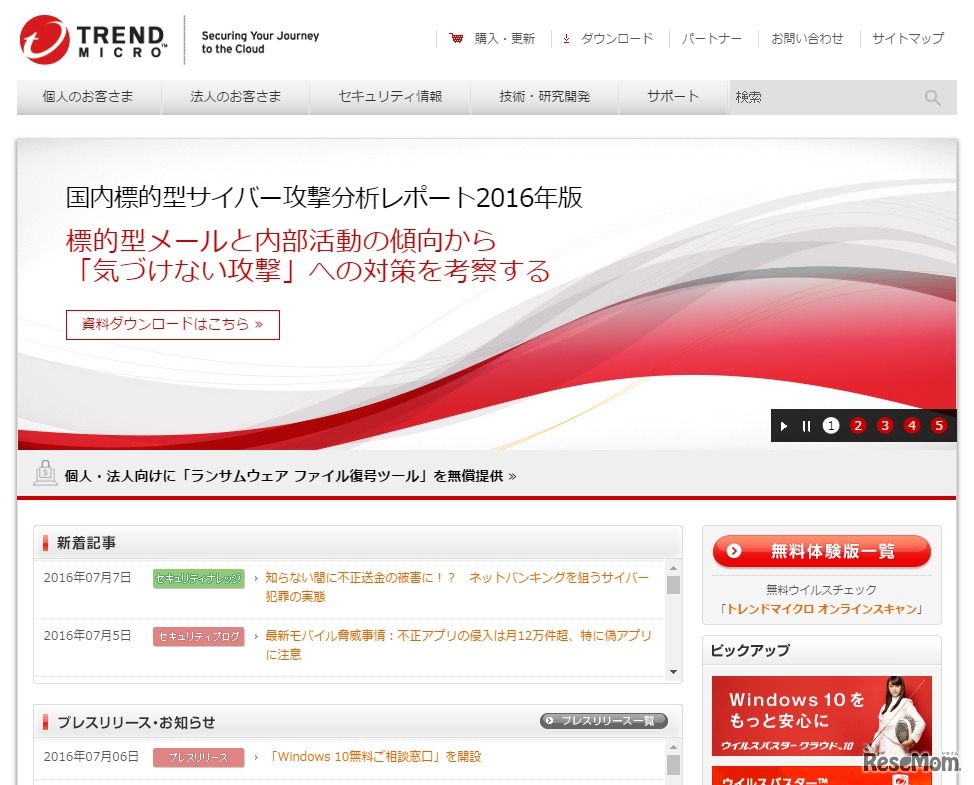This screenshot has width=974, height=785.
Task: Click the セキュリティブログ red tag
Action: tap(199, 637)
